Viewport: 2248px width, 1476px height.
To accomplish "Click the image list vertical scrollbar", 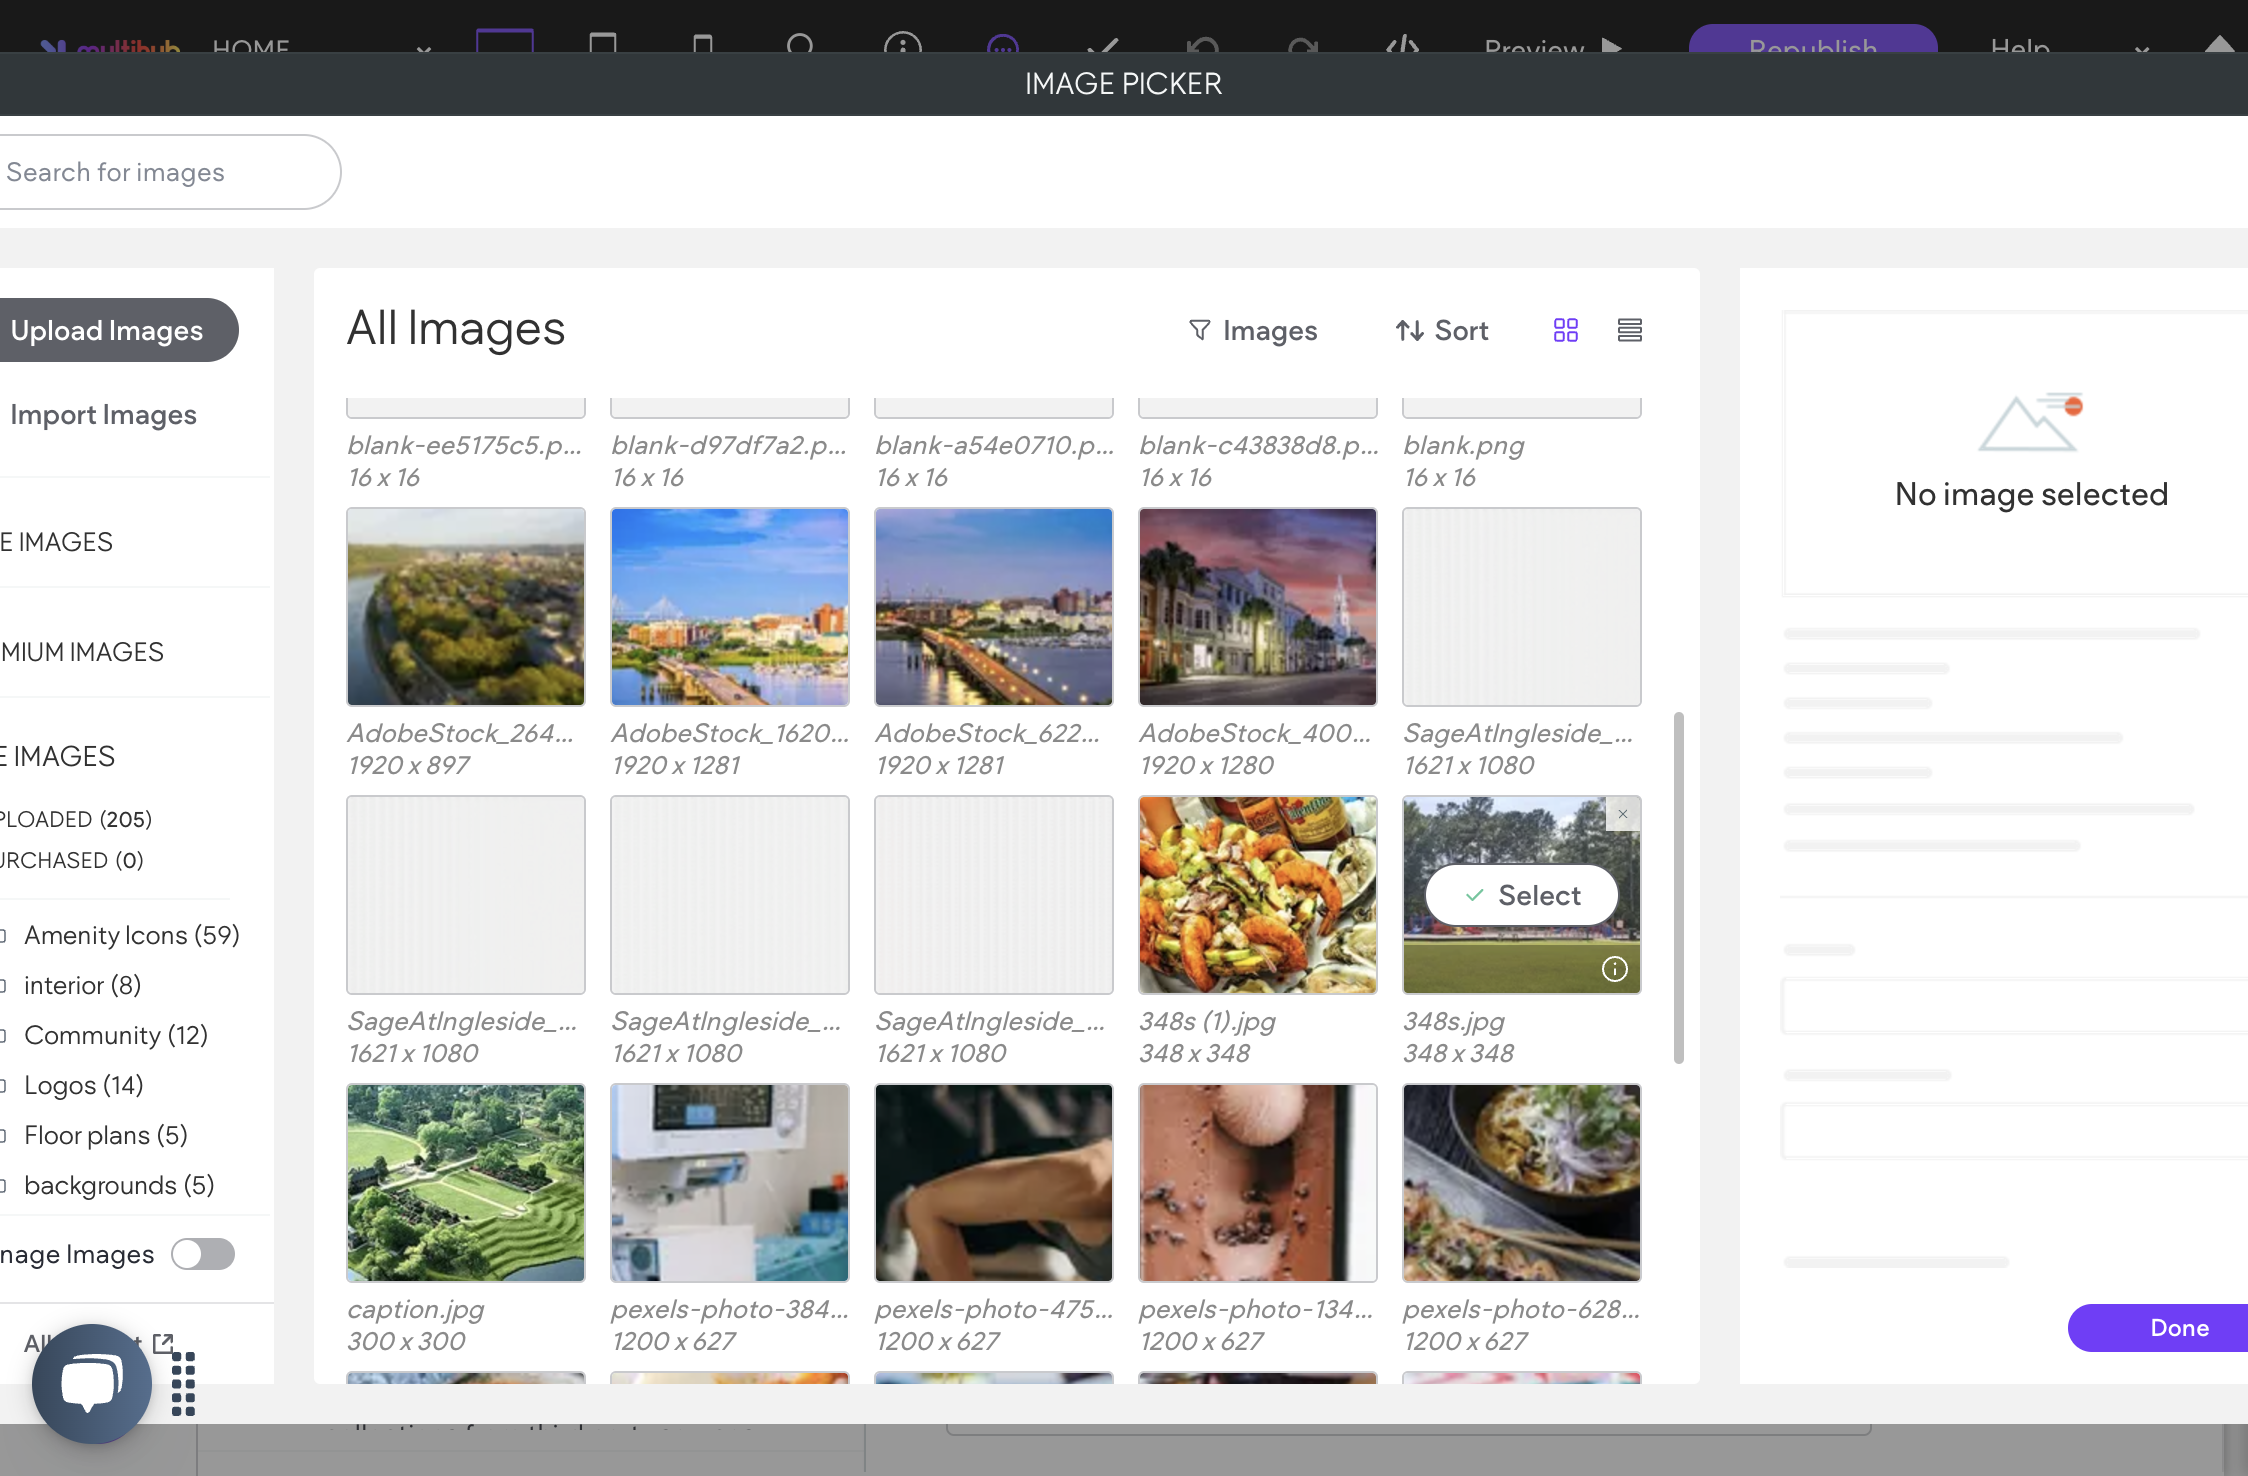I will coord(1679,887).
